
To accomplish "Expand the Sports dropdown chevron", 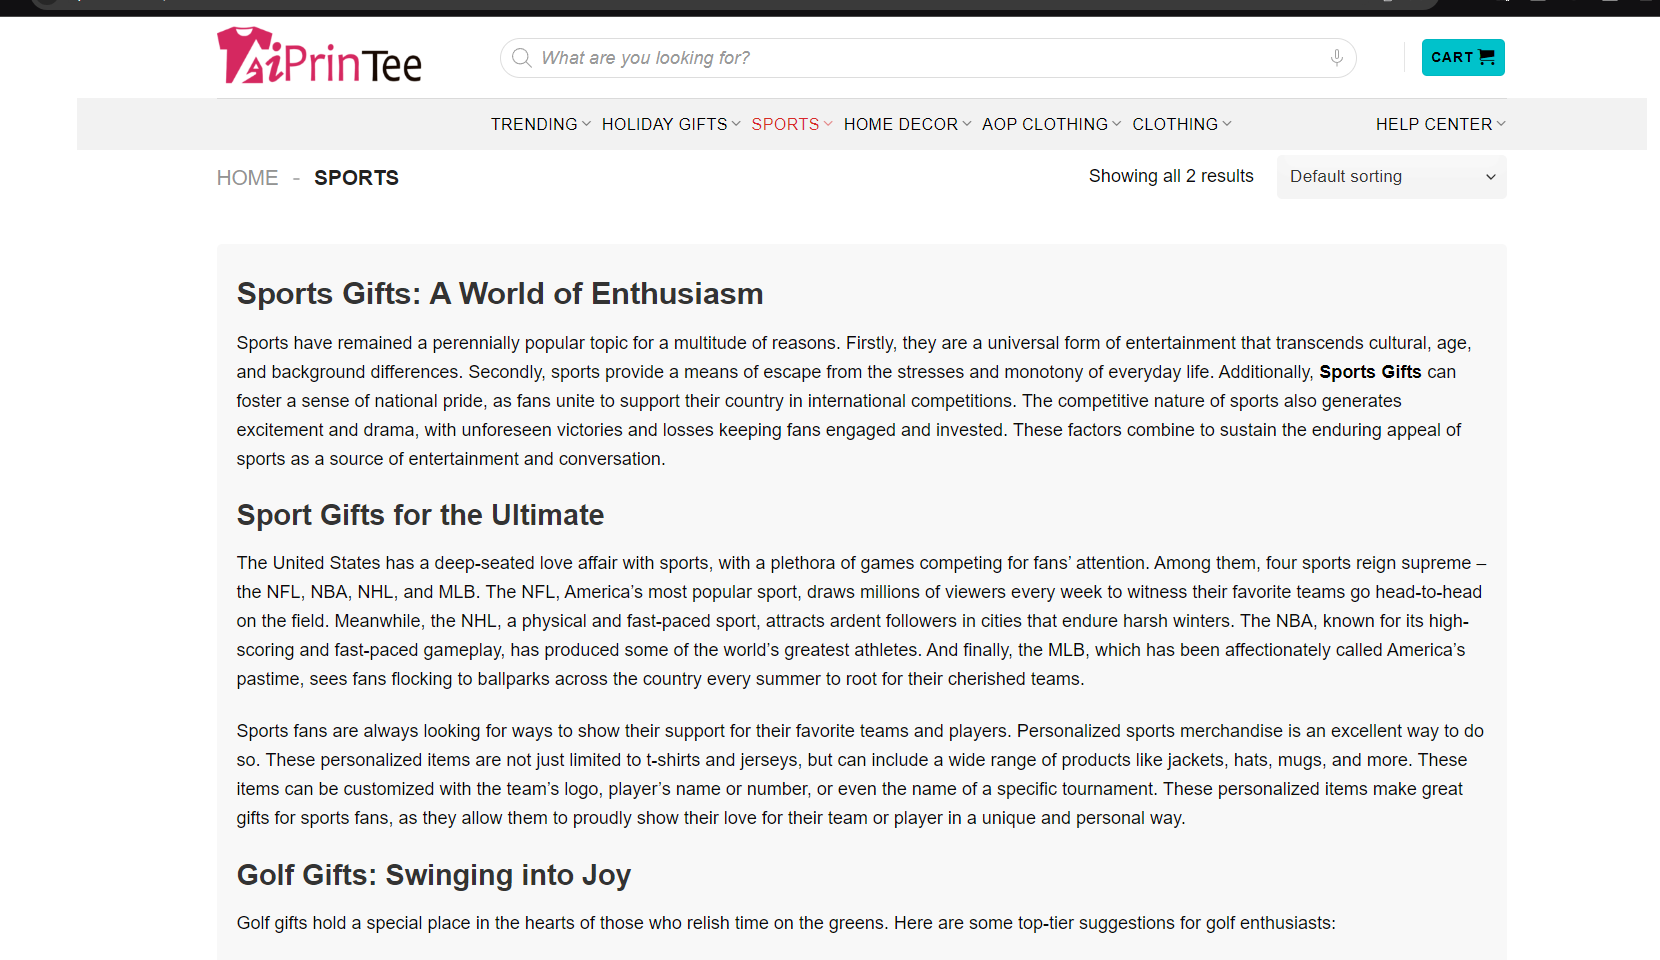I will click(x=828, y=124).
